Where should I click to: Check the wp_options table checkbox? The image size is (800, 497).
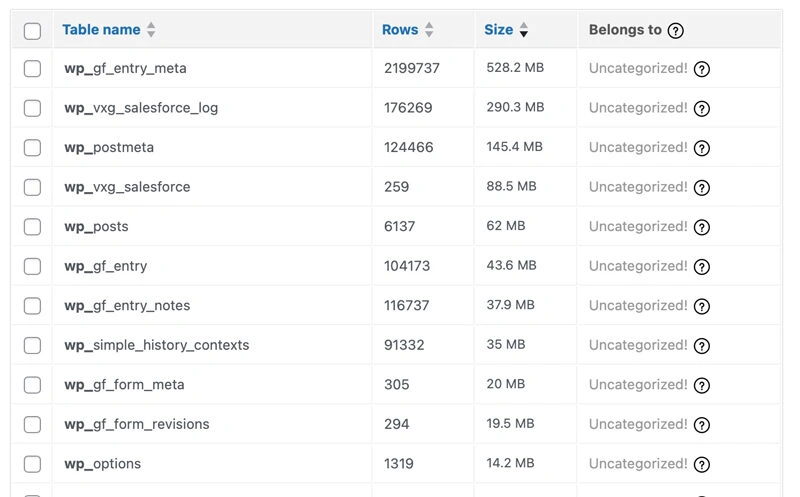point(32,464)
